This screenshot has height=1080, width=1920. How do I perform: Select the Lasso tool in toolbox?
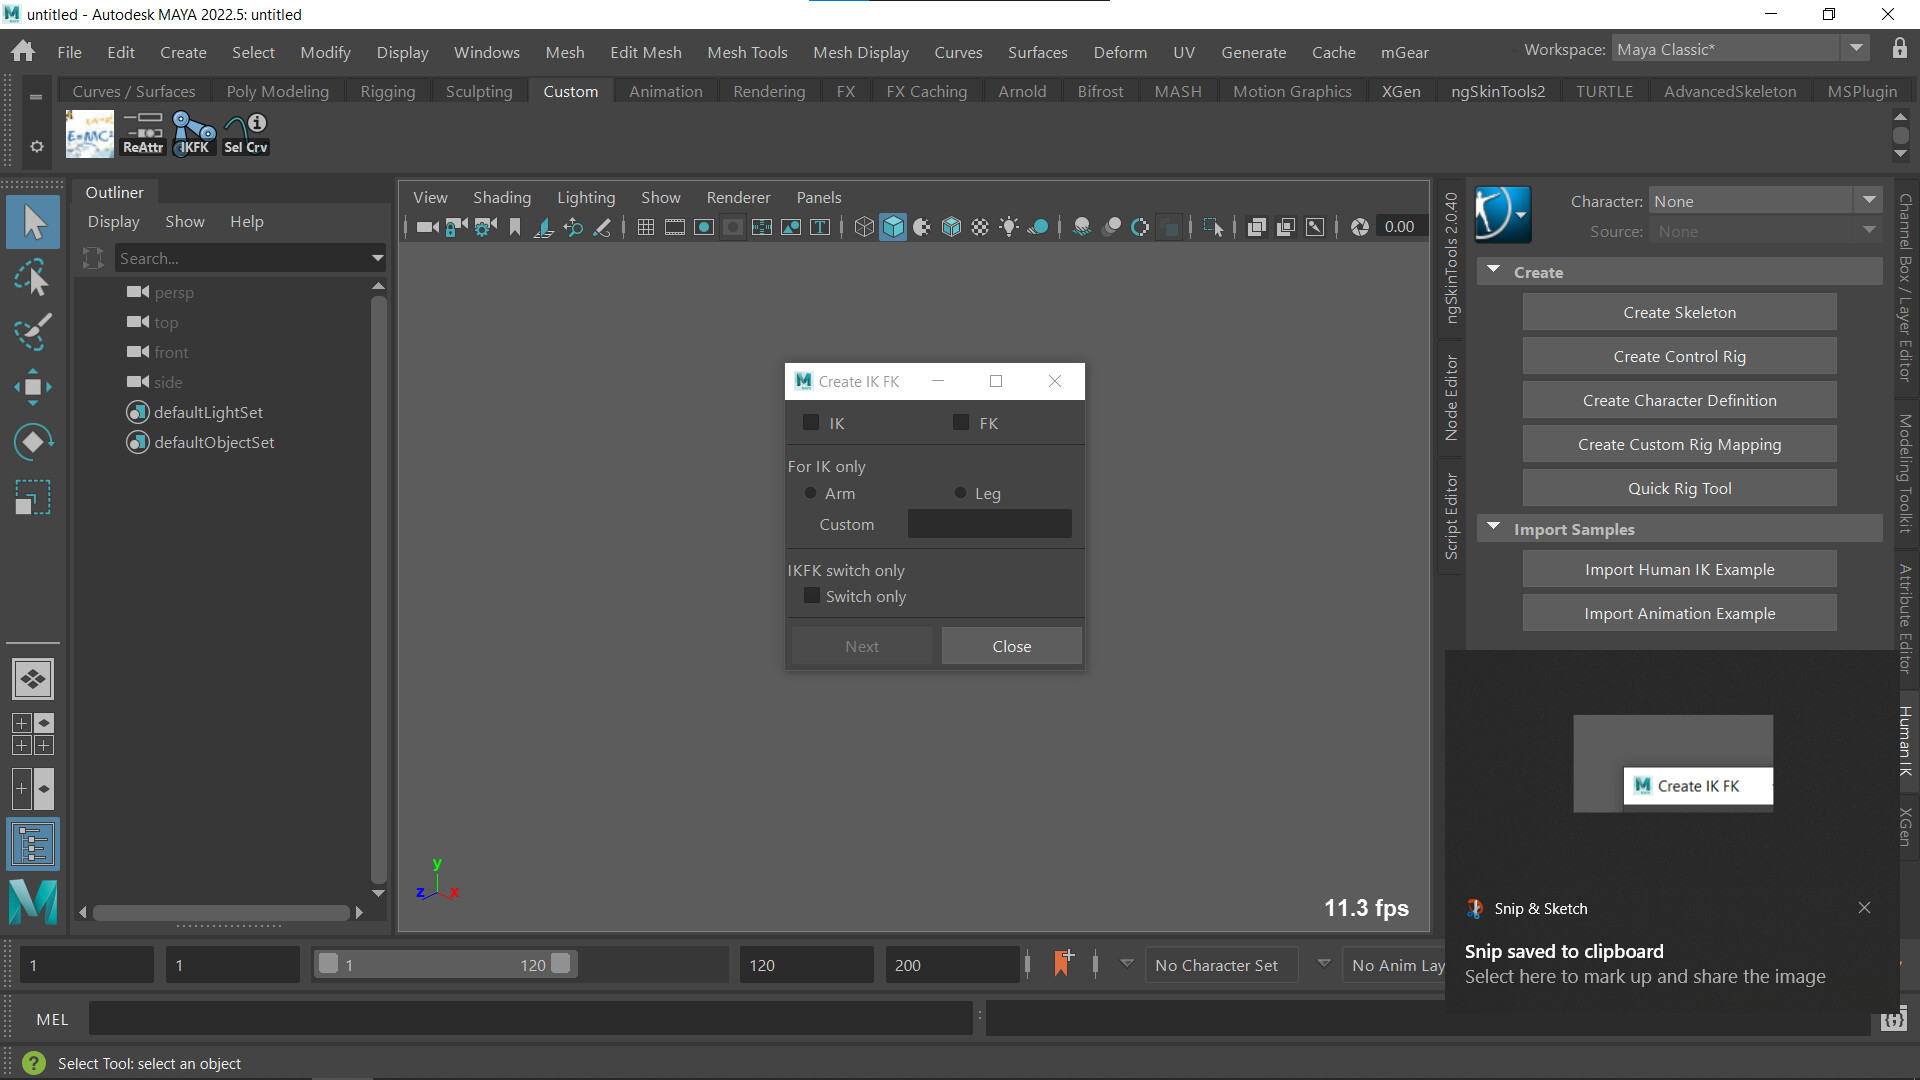32,278
